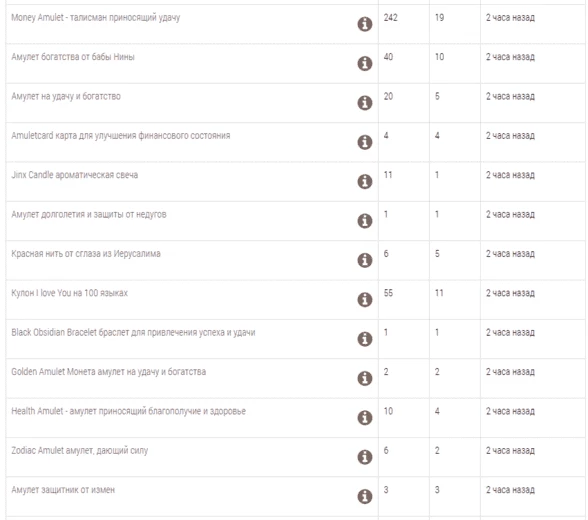Show info for Amuletcard карта row
The width and height of the screenshot is (588, 520).
(364, 142)
